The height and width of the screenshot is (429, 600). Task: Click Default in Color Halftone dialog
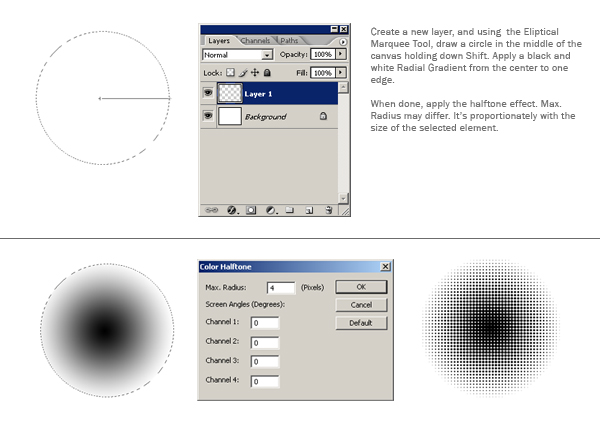361,323
